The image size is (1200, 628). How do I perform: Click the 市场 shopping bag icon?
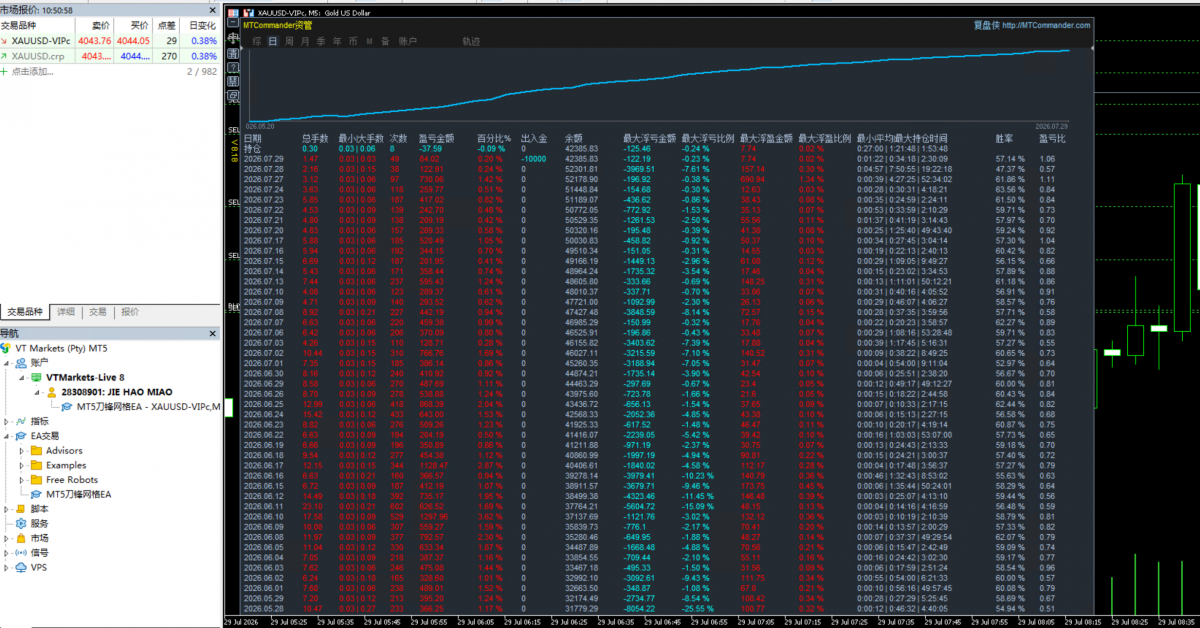[x=21, y=538]
